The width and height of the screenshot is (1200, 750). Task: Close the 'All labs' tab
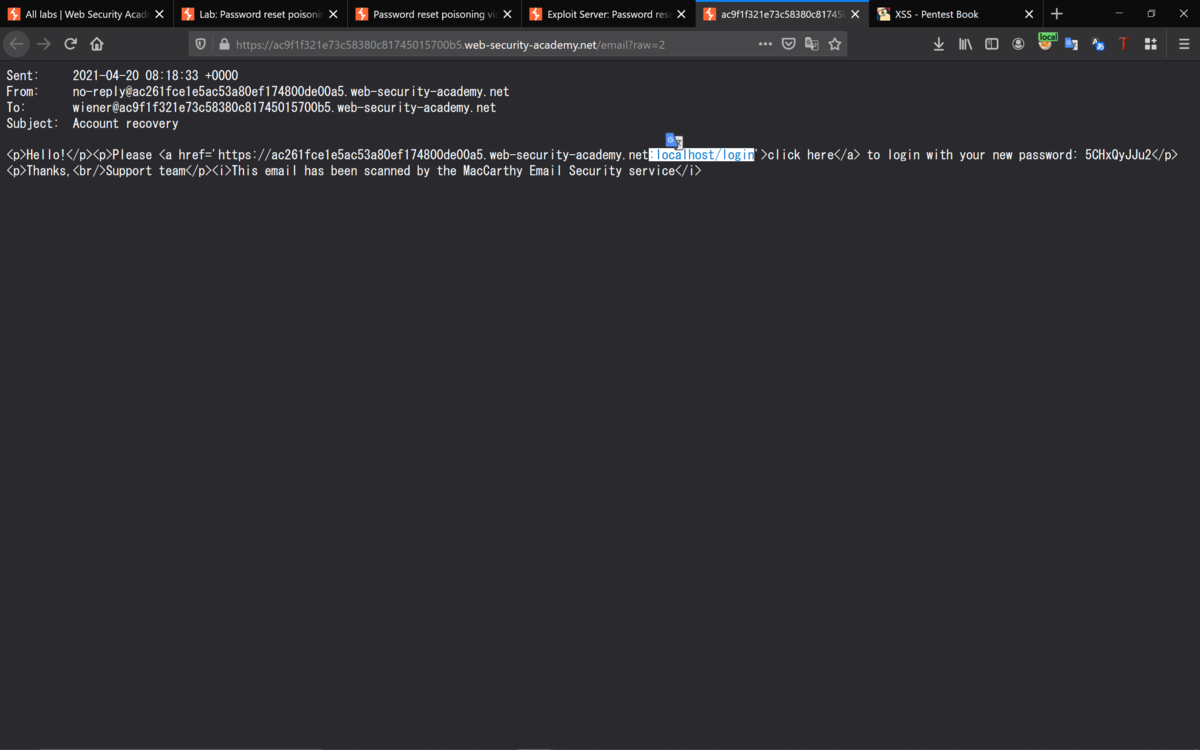pyautogui.click(x=159, y=14)
